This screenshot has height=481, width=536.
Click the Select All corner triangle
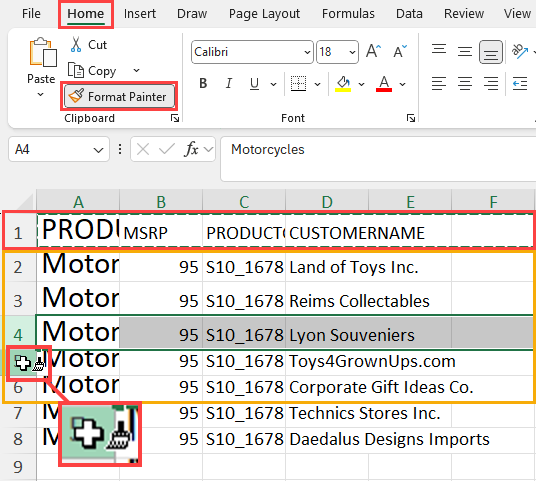[x=25, y=201]
